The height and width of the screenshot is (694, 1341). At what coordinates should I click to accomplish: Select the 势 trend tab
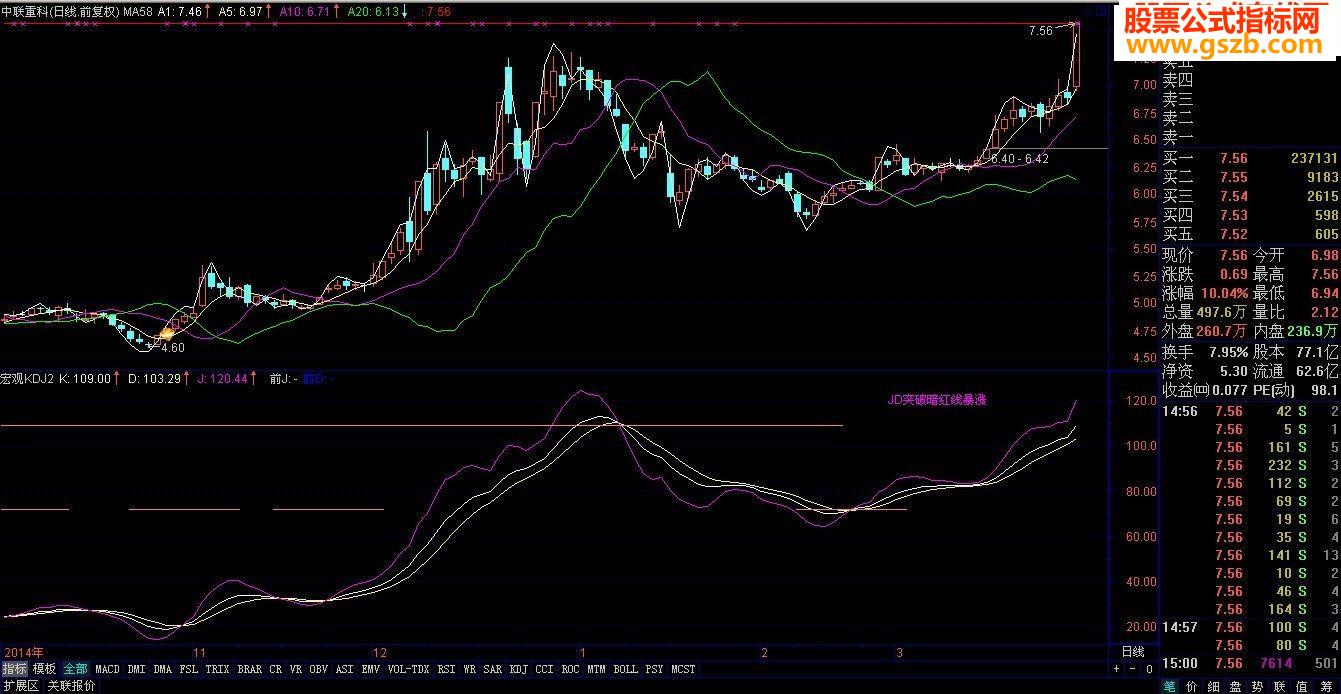coord(1257,686)
